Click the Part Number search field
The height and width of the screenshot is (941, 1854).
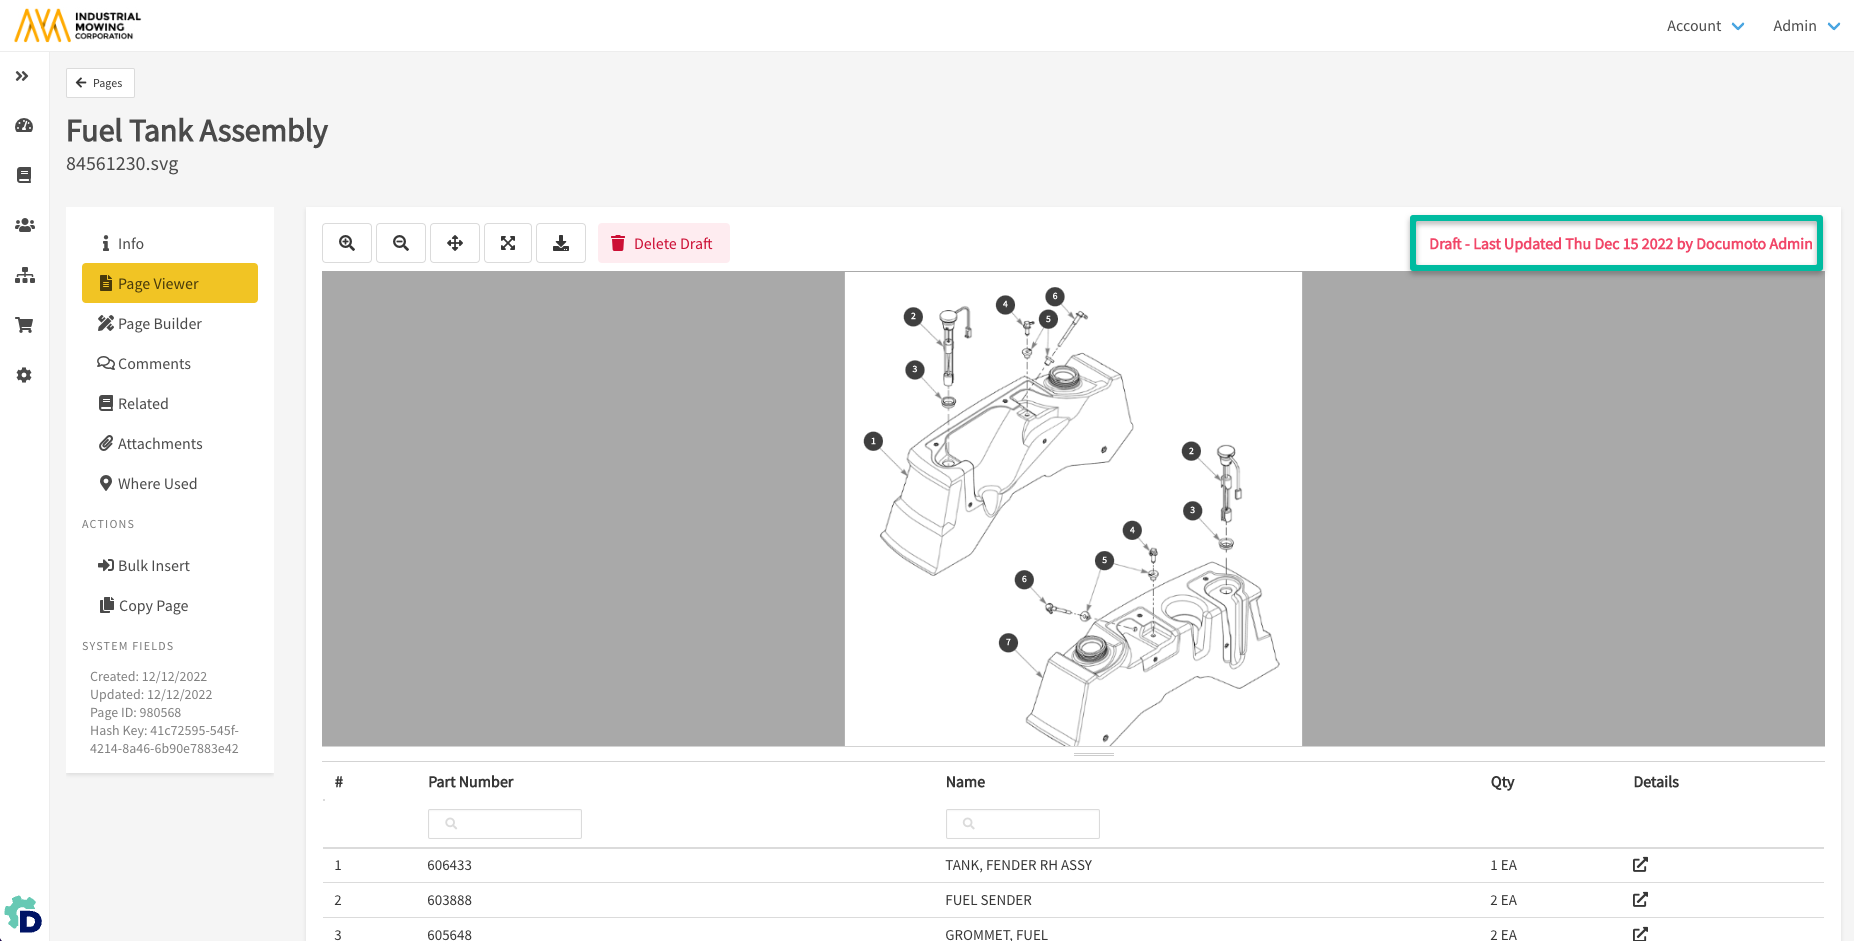(505, 824)
